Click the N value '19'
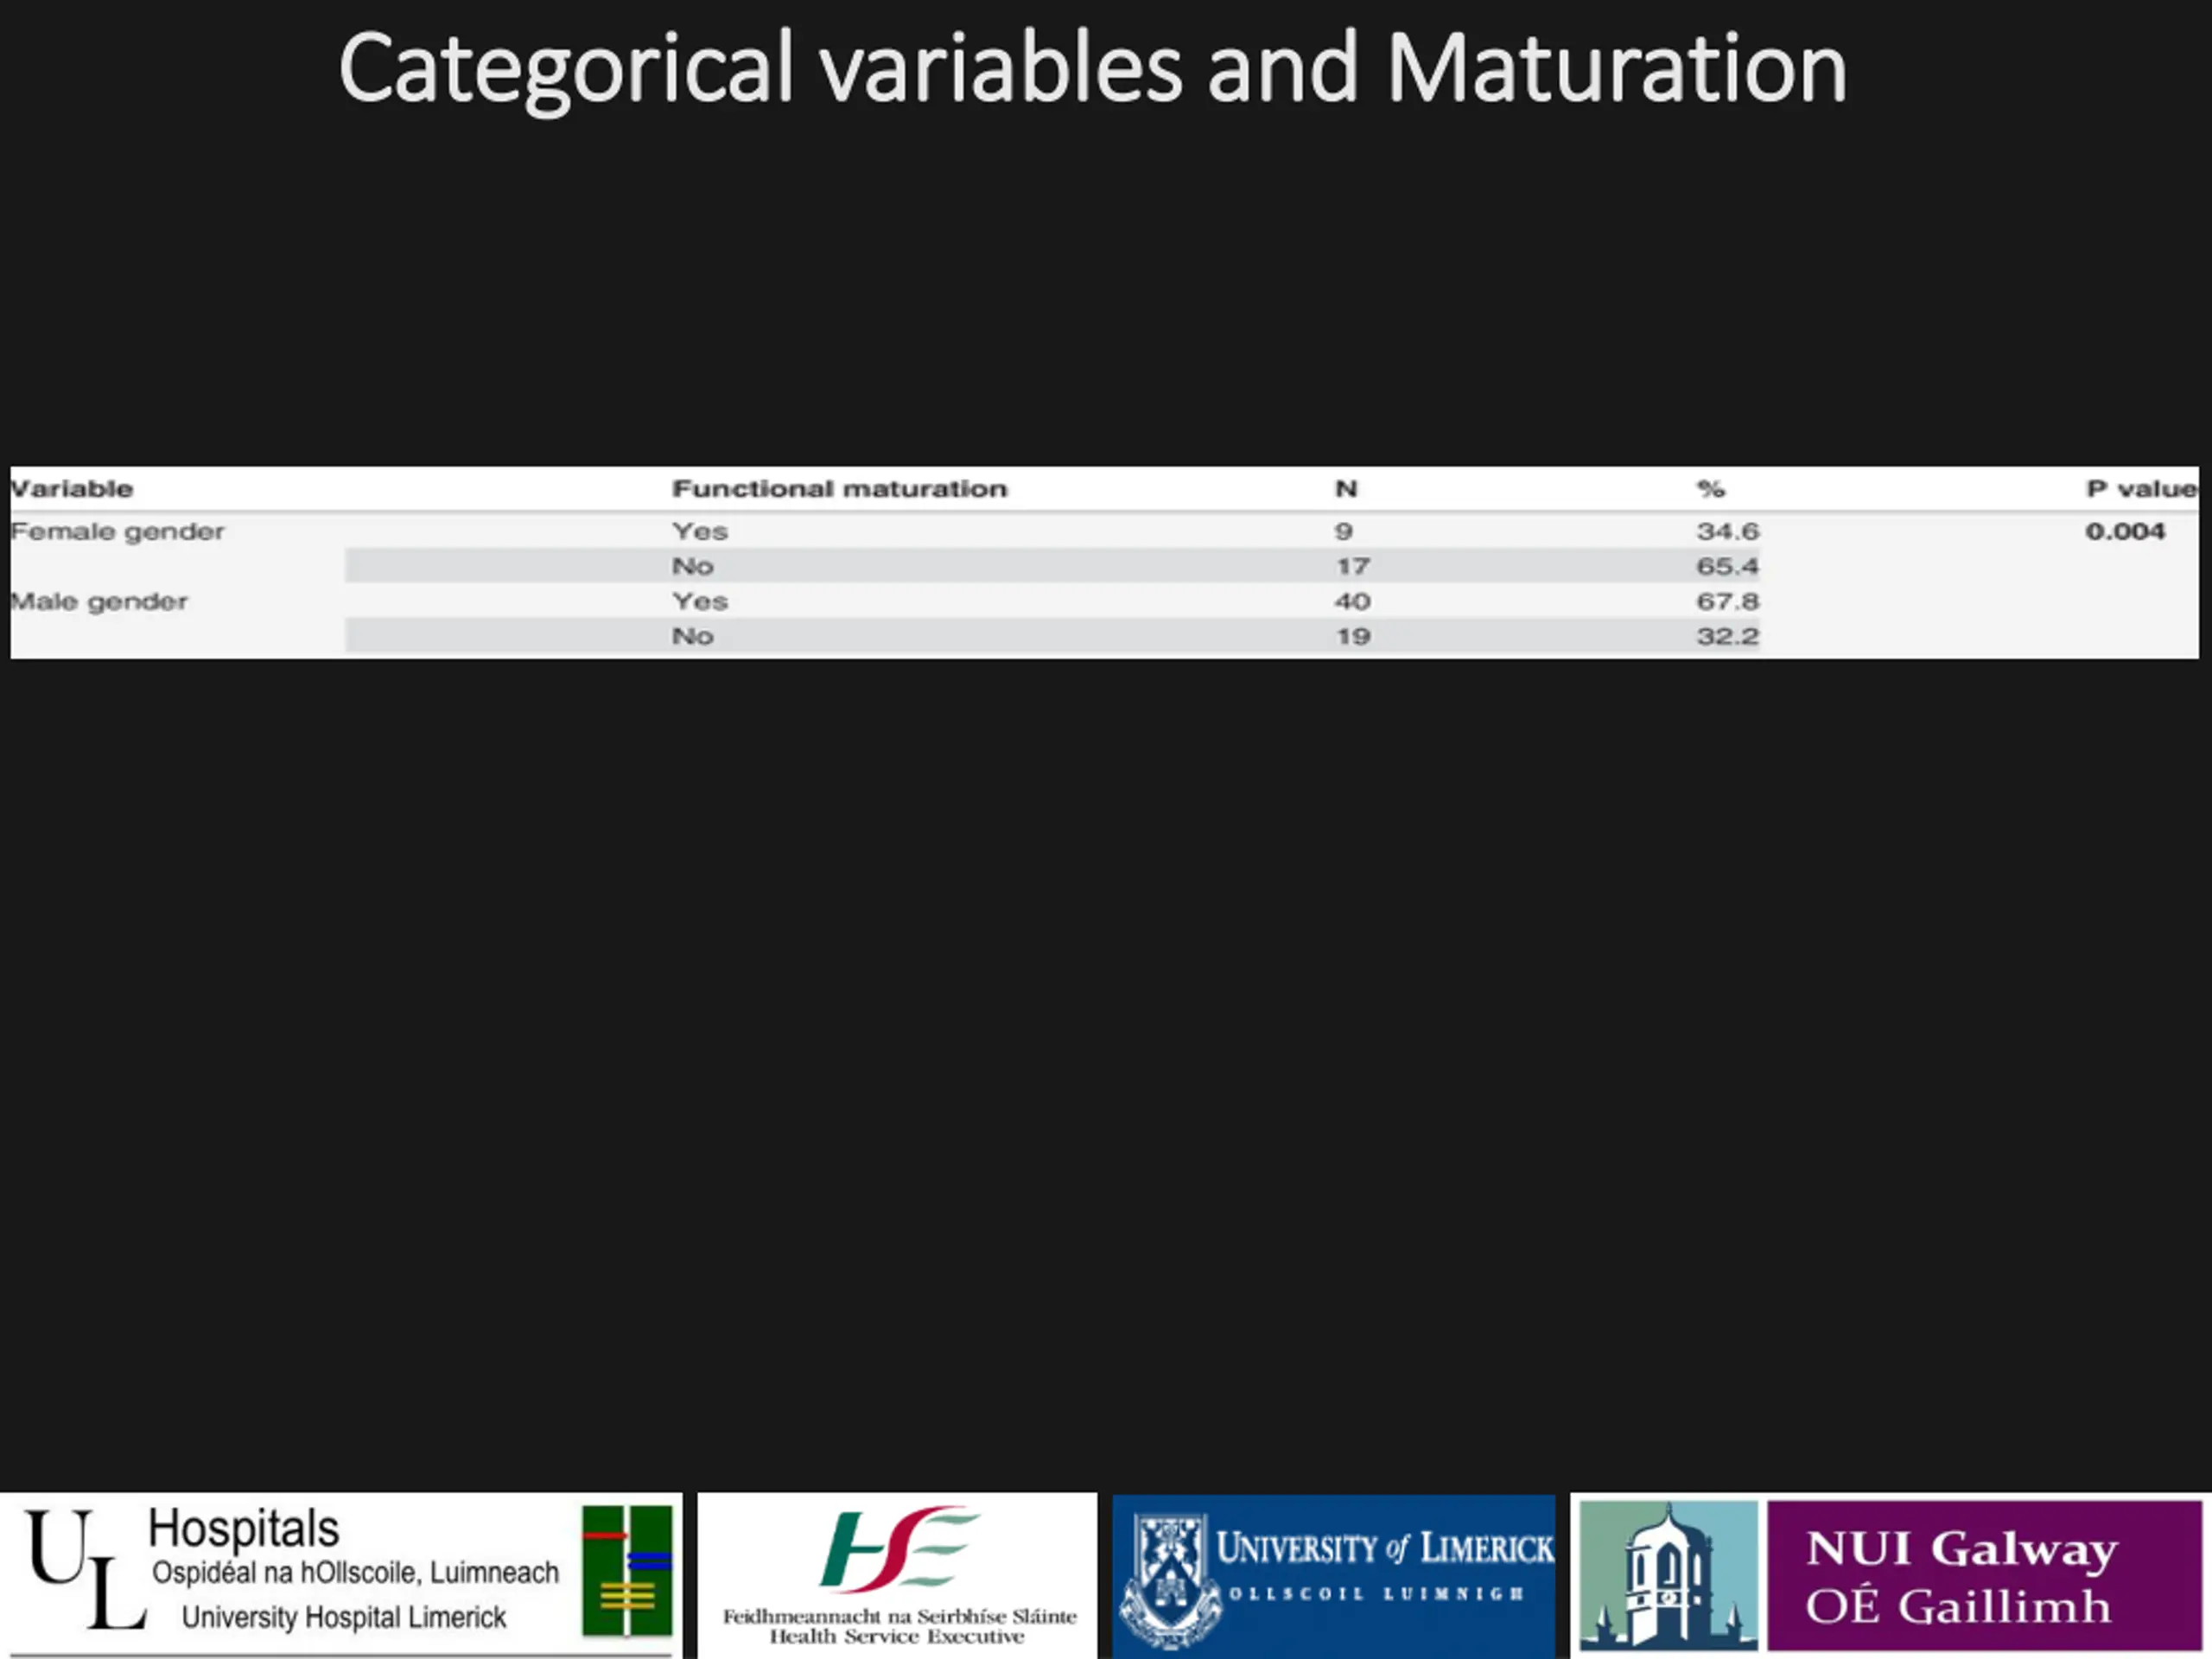This screenshot has height=1659, width=2212. coord(1352,636)
